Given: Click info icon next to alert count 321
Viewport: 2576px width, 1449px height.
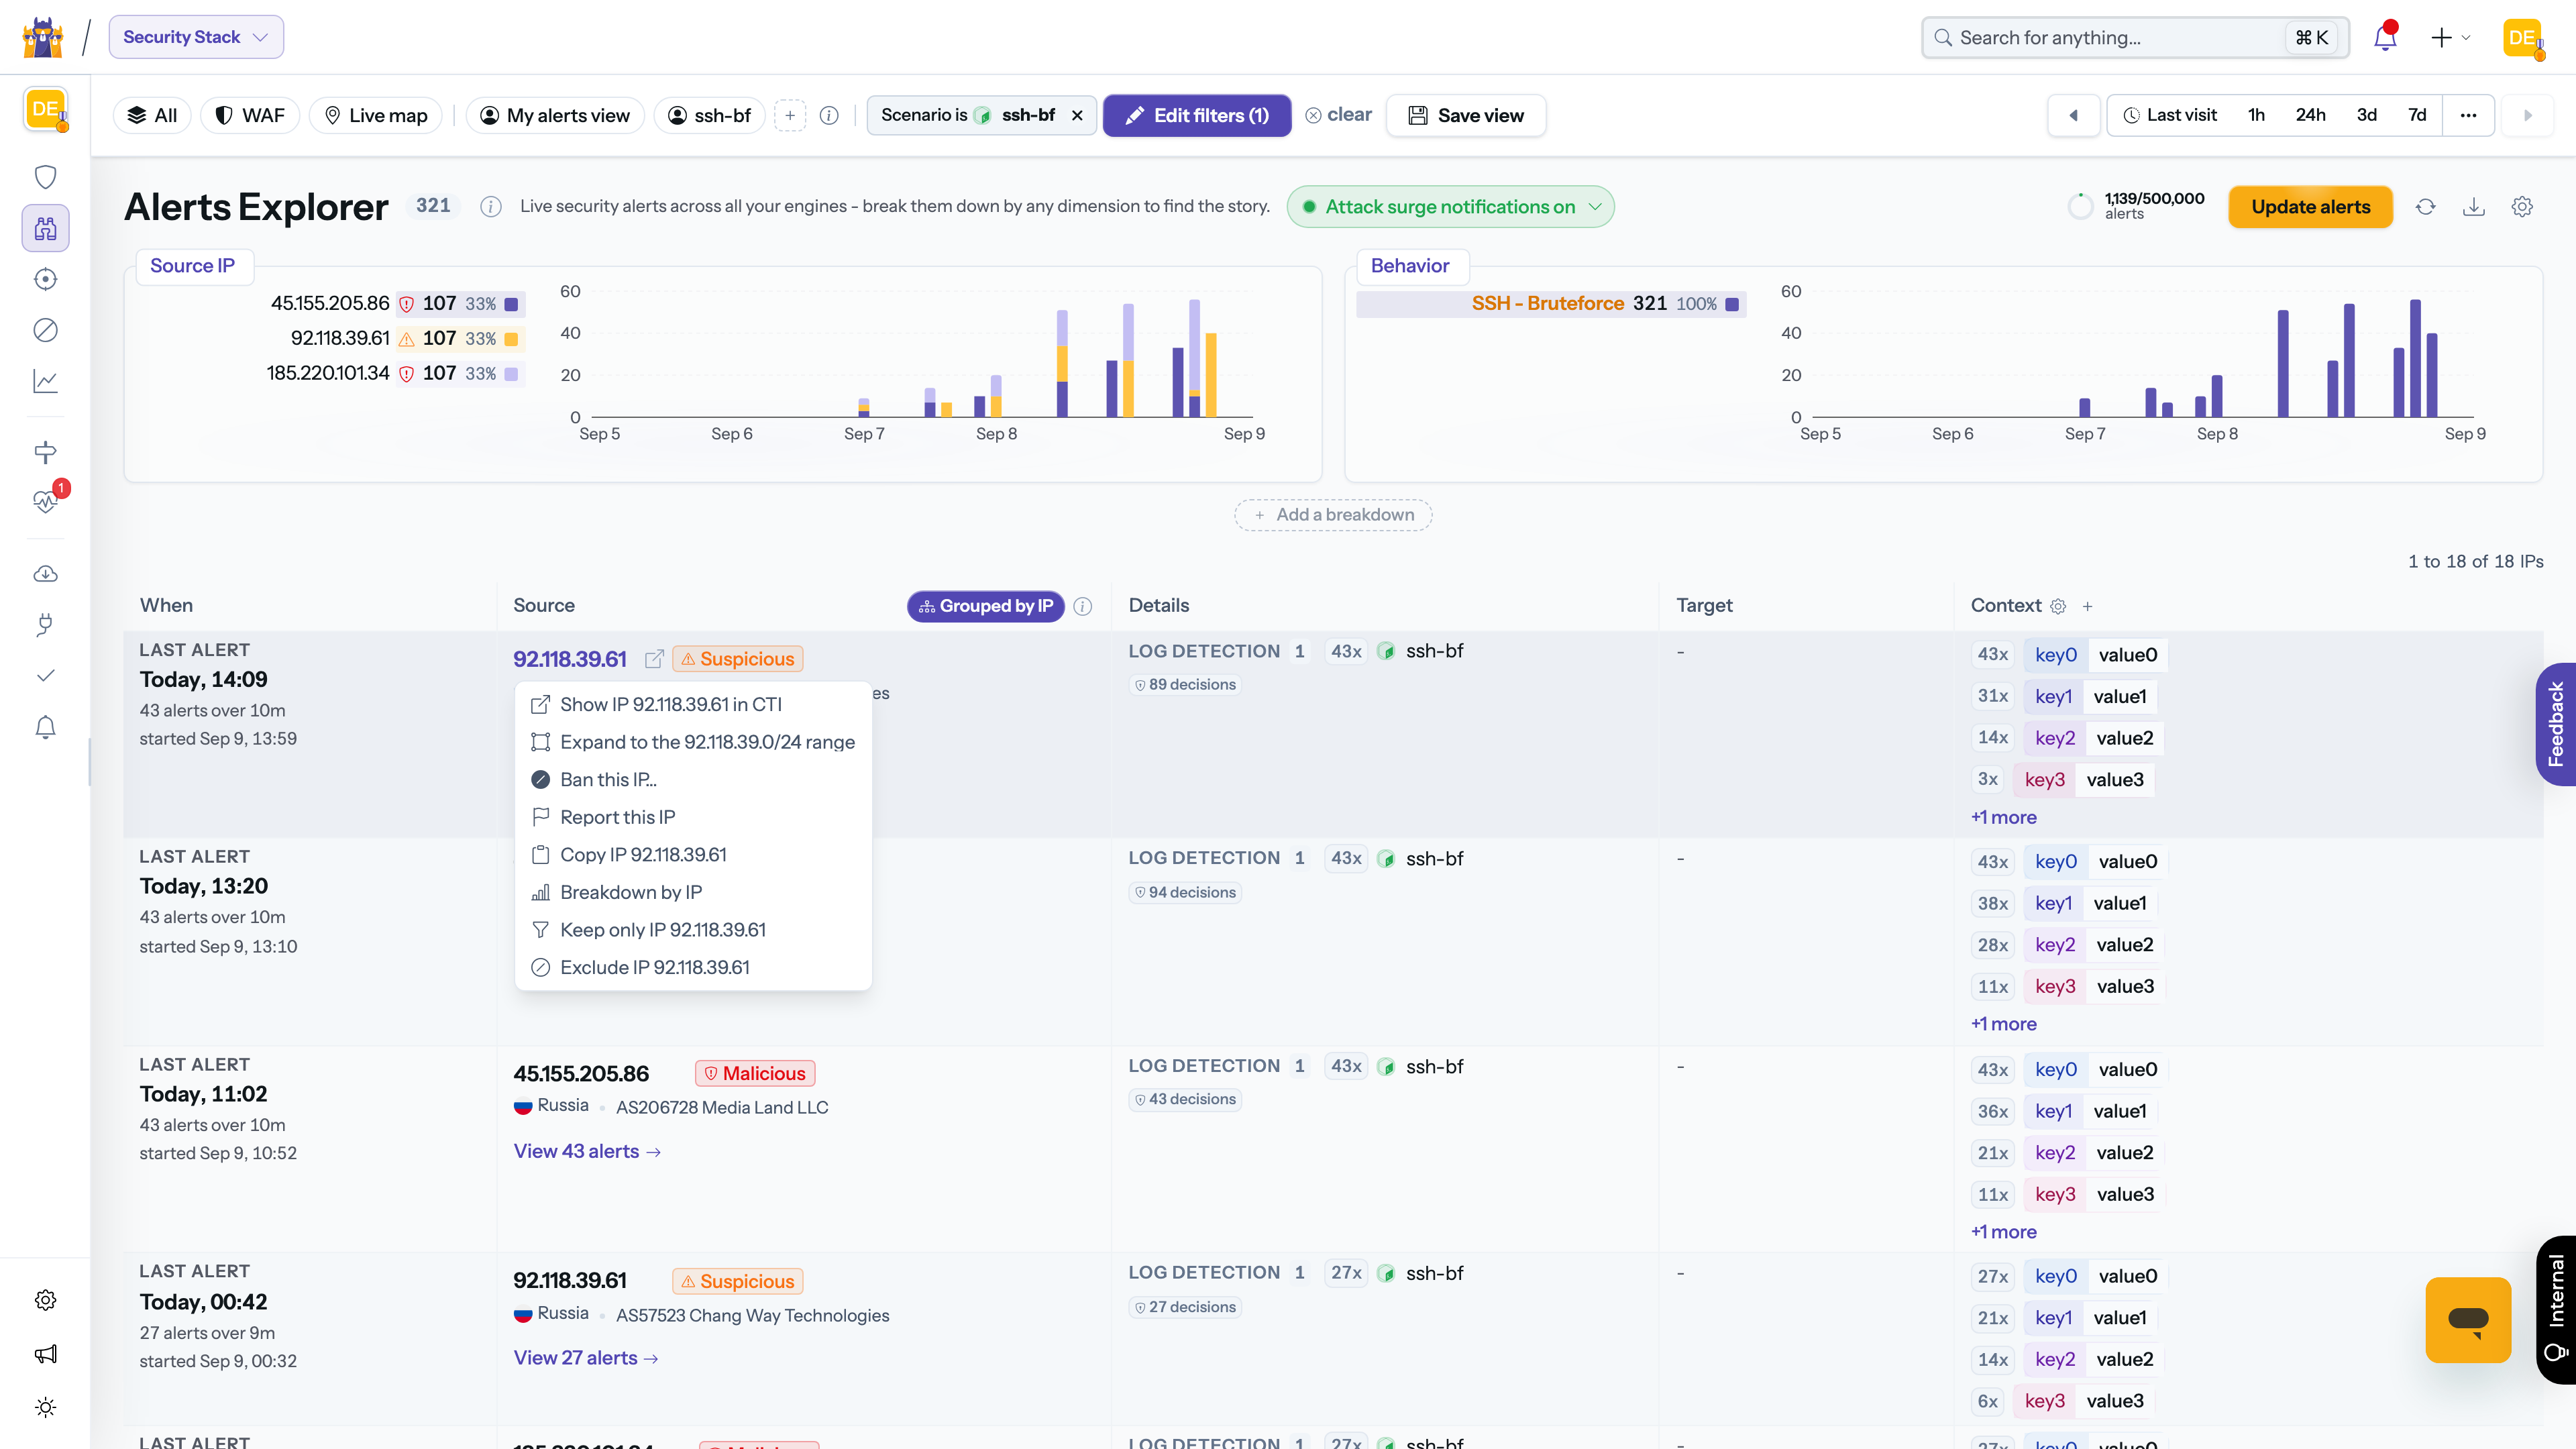Looking at the screenshot, I should tap(490, 206).
